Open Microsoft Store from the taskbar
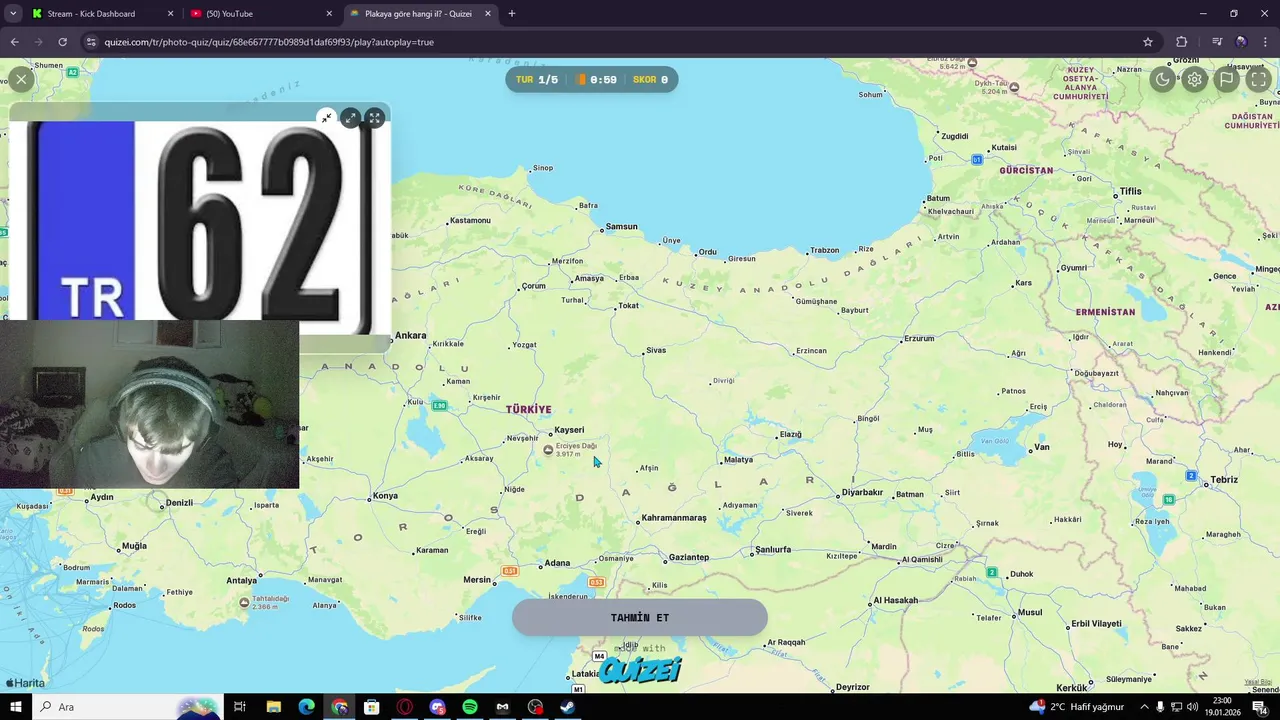Screen dimensions: 1280x720 tap(372, 707)
